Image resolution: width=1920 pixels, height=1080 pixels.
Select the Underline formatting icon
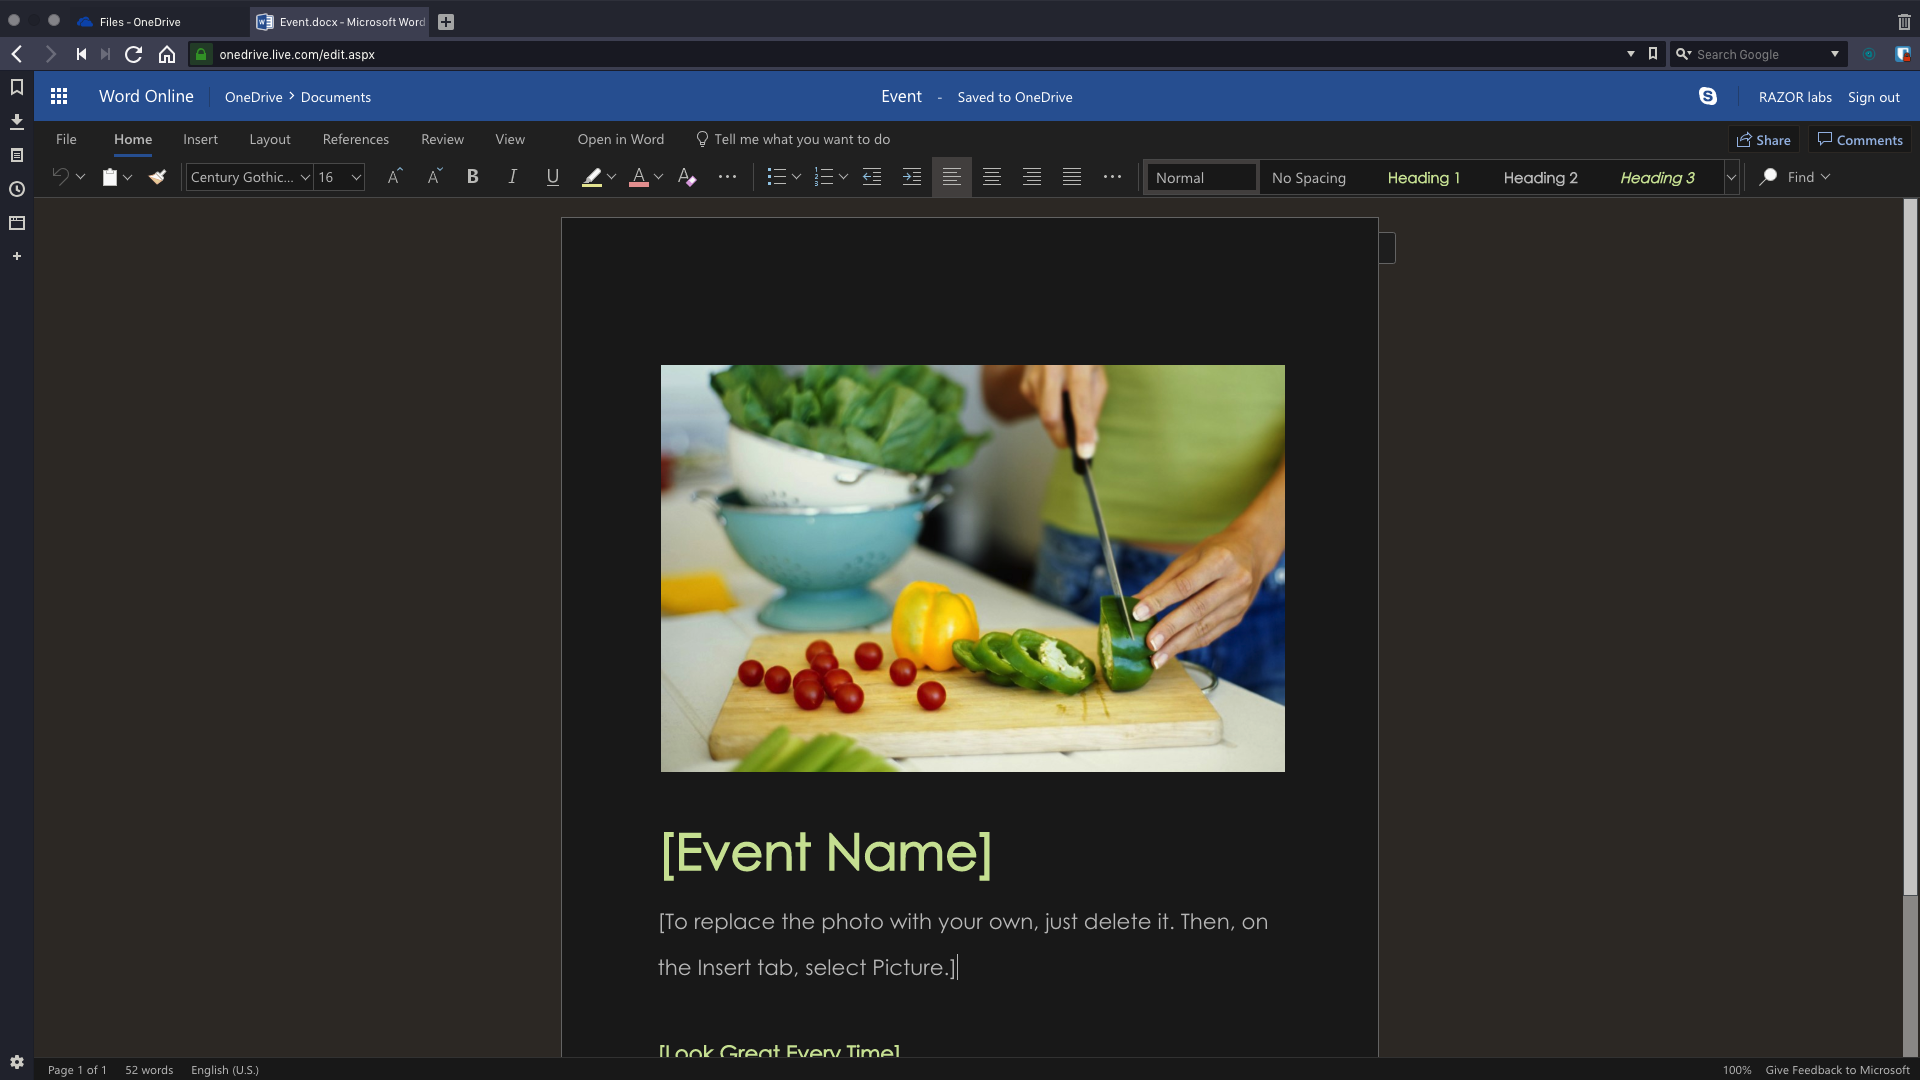click(x=553, y=177)
